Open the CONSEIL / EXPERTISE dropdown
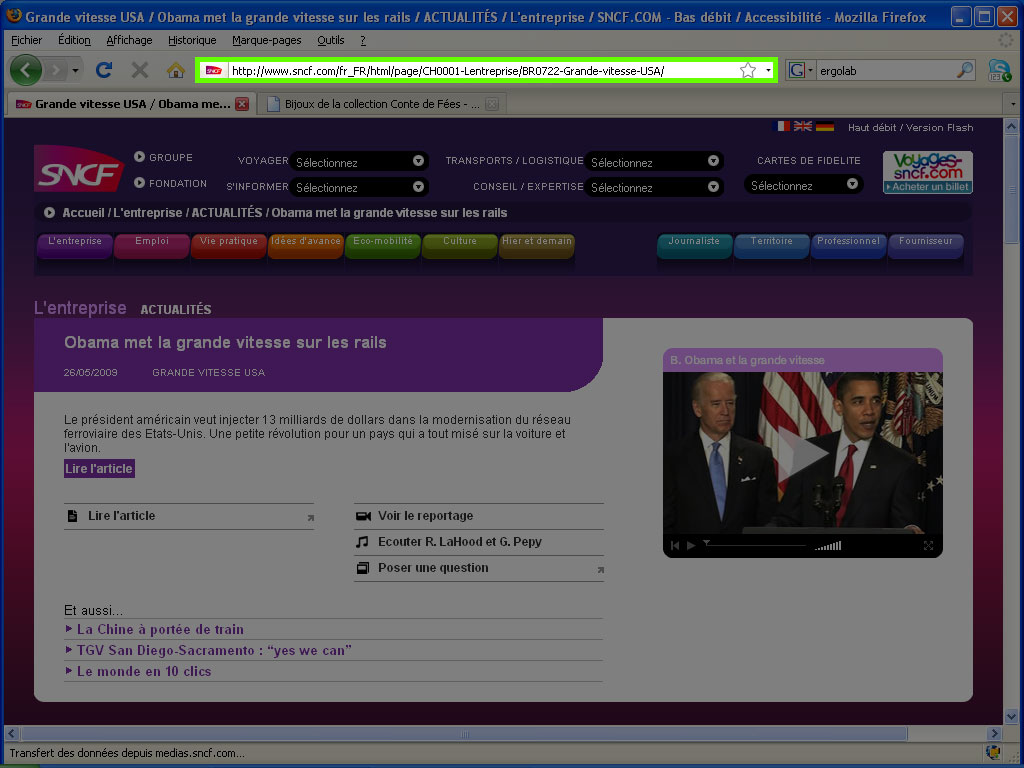This screenshot has width=1024, height=768. pos(654,187)
